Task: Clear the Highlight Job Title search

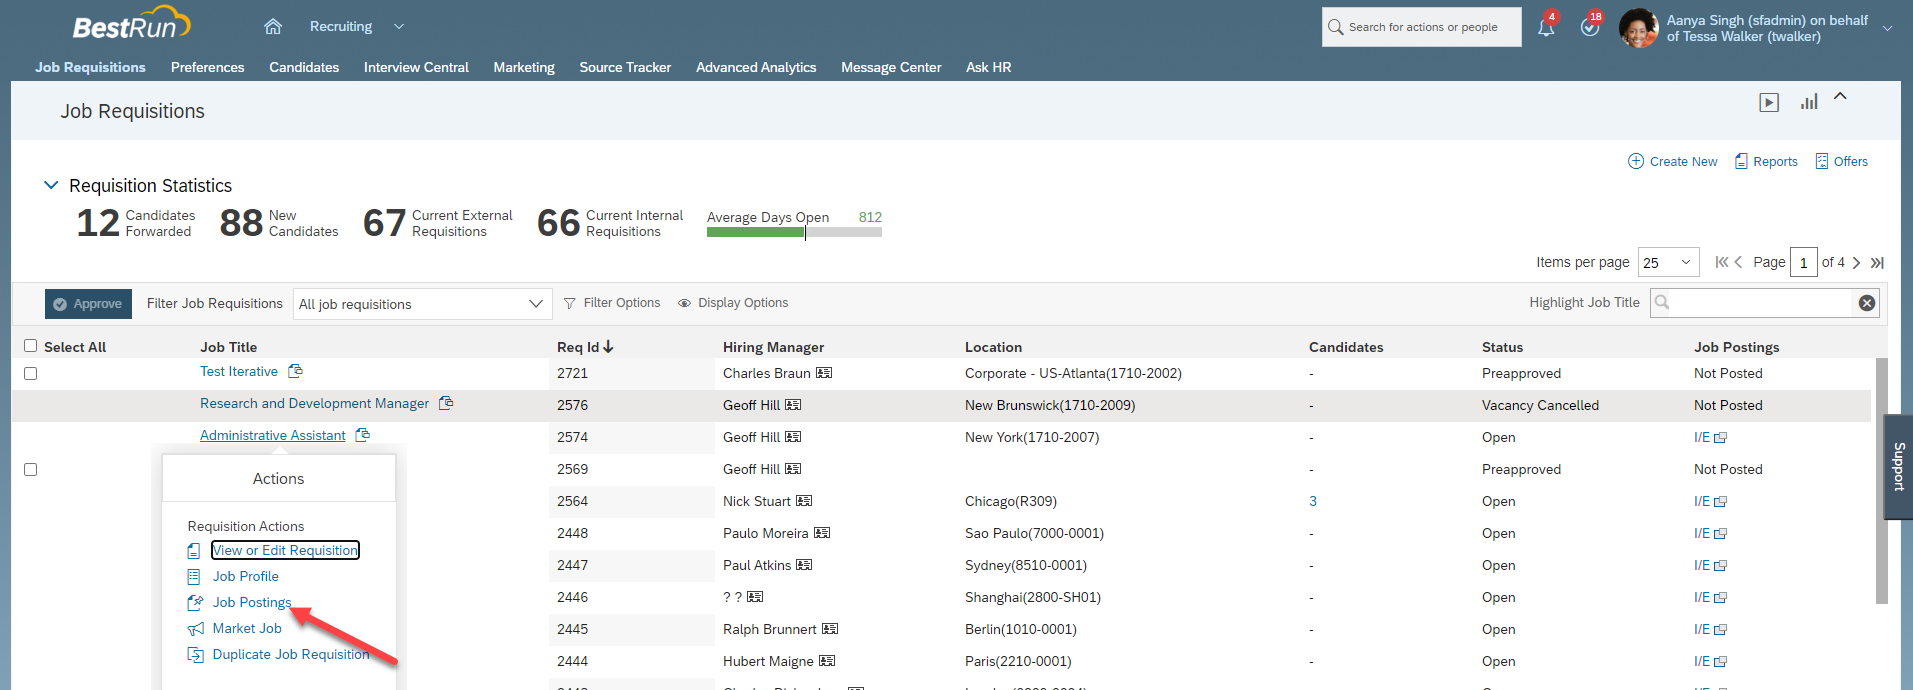Action: (1867, 303)
